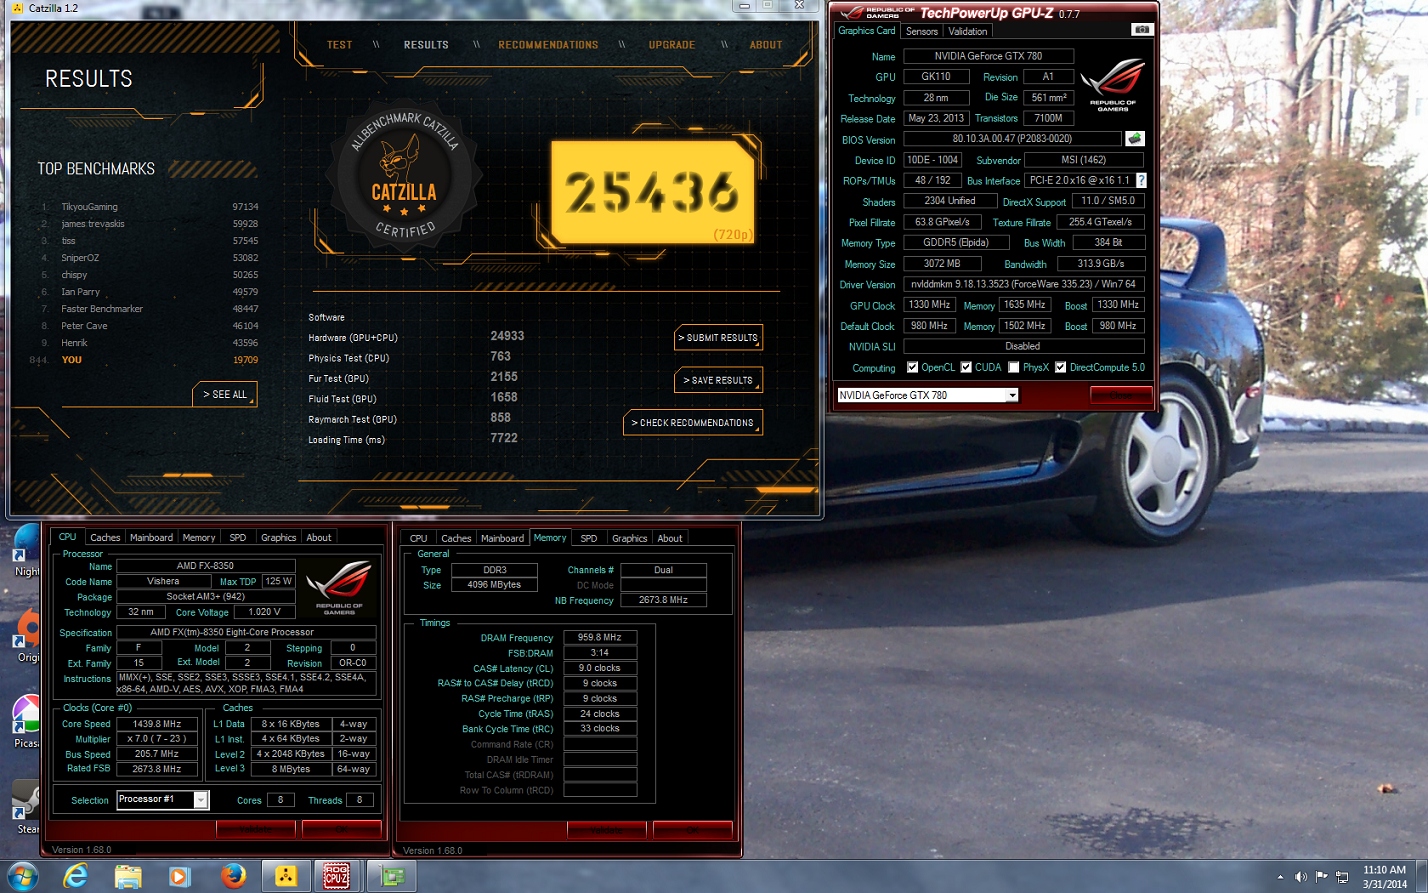Open Windows Explorer folder in taskbar
The image size is (1428, 893).
pos(128,876)
